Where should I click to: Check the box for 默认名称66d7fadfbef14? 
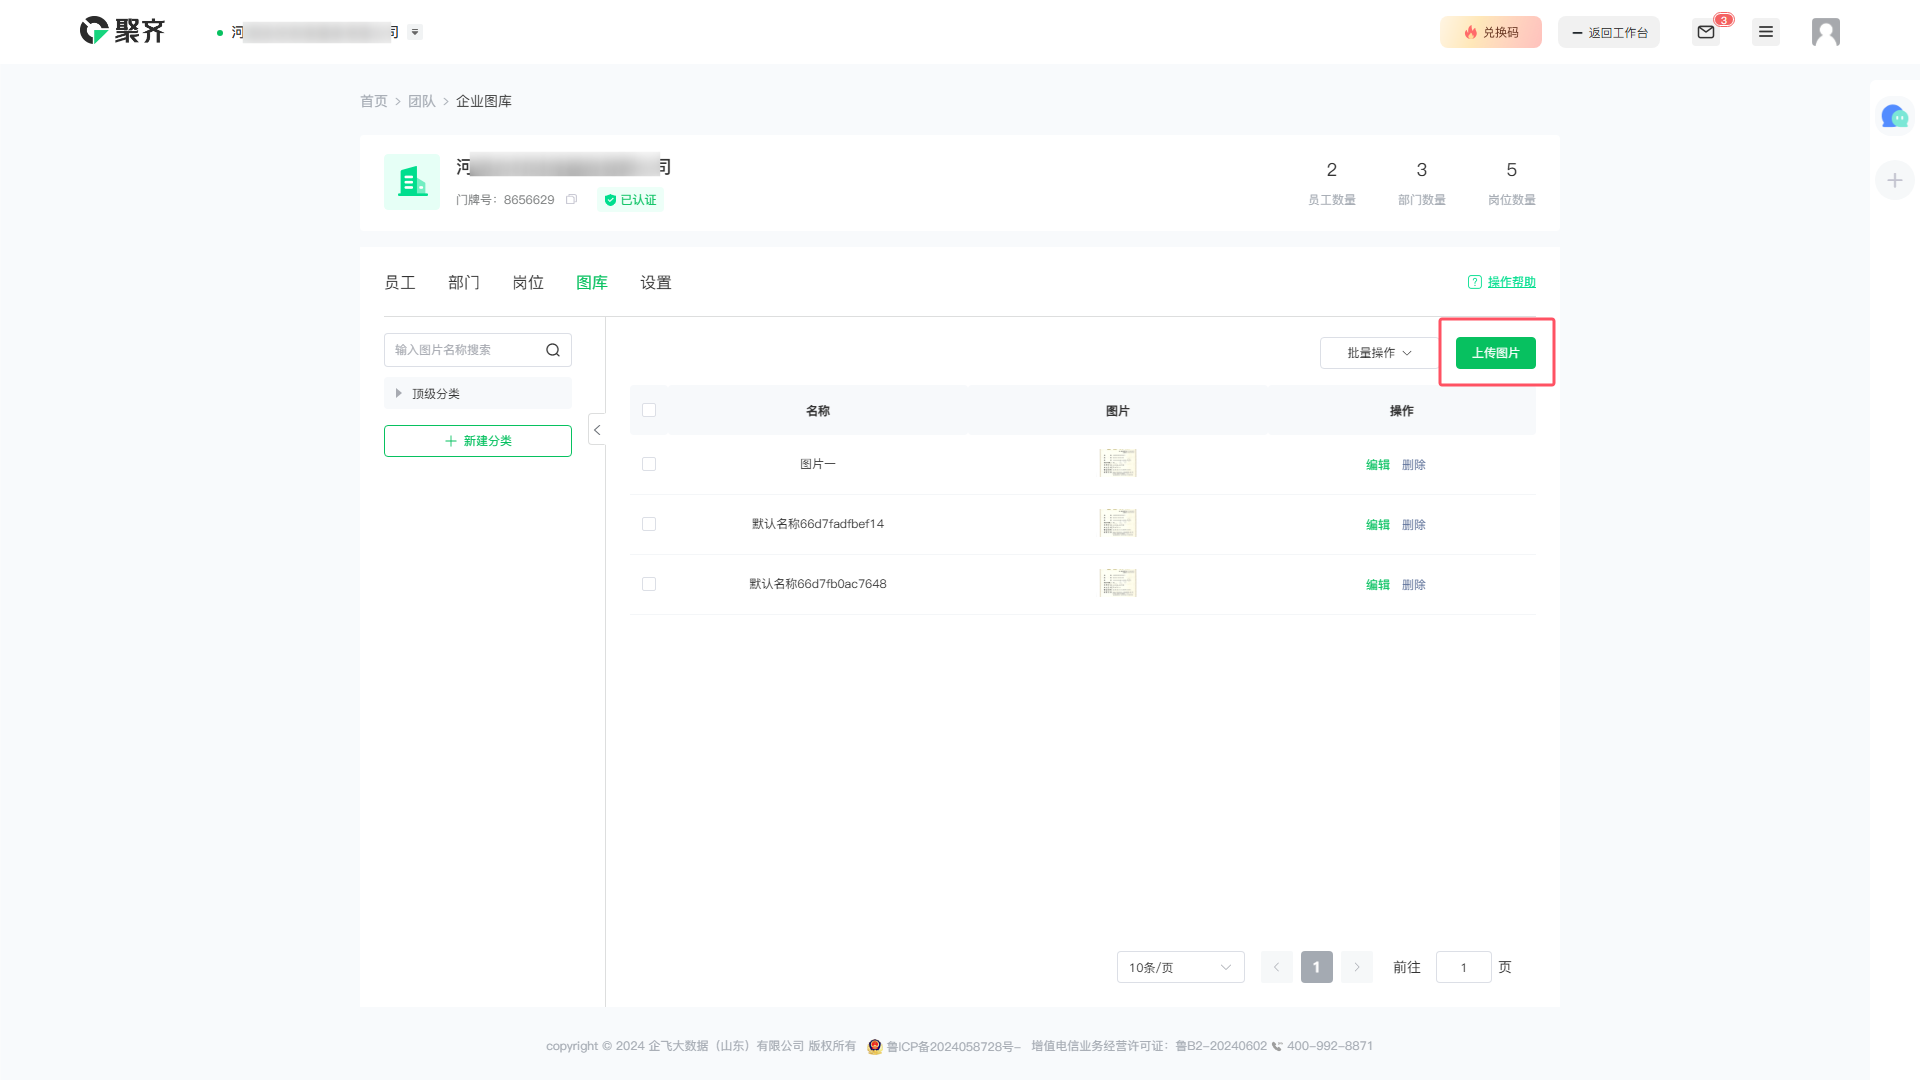pos(649,524)
